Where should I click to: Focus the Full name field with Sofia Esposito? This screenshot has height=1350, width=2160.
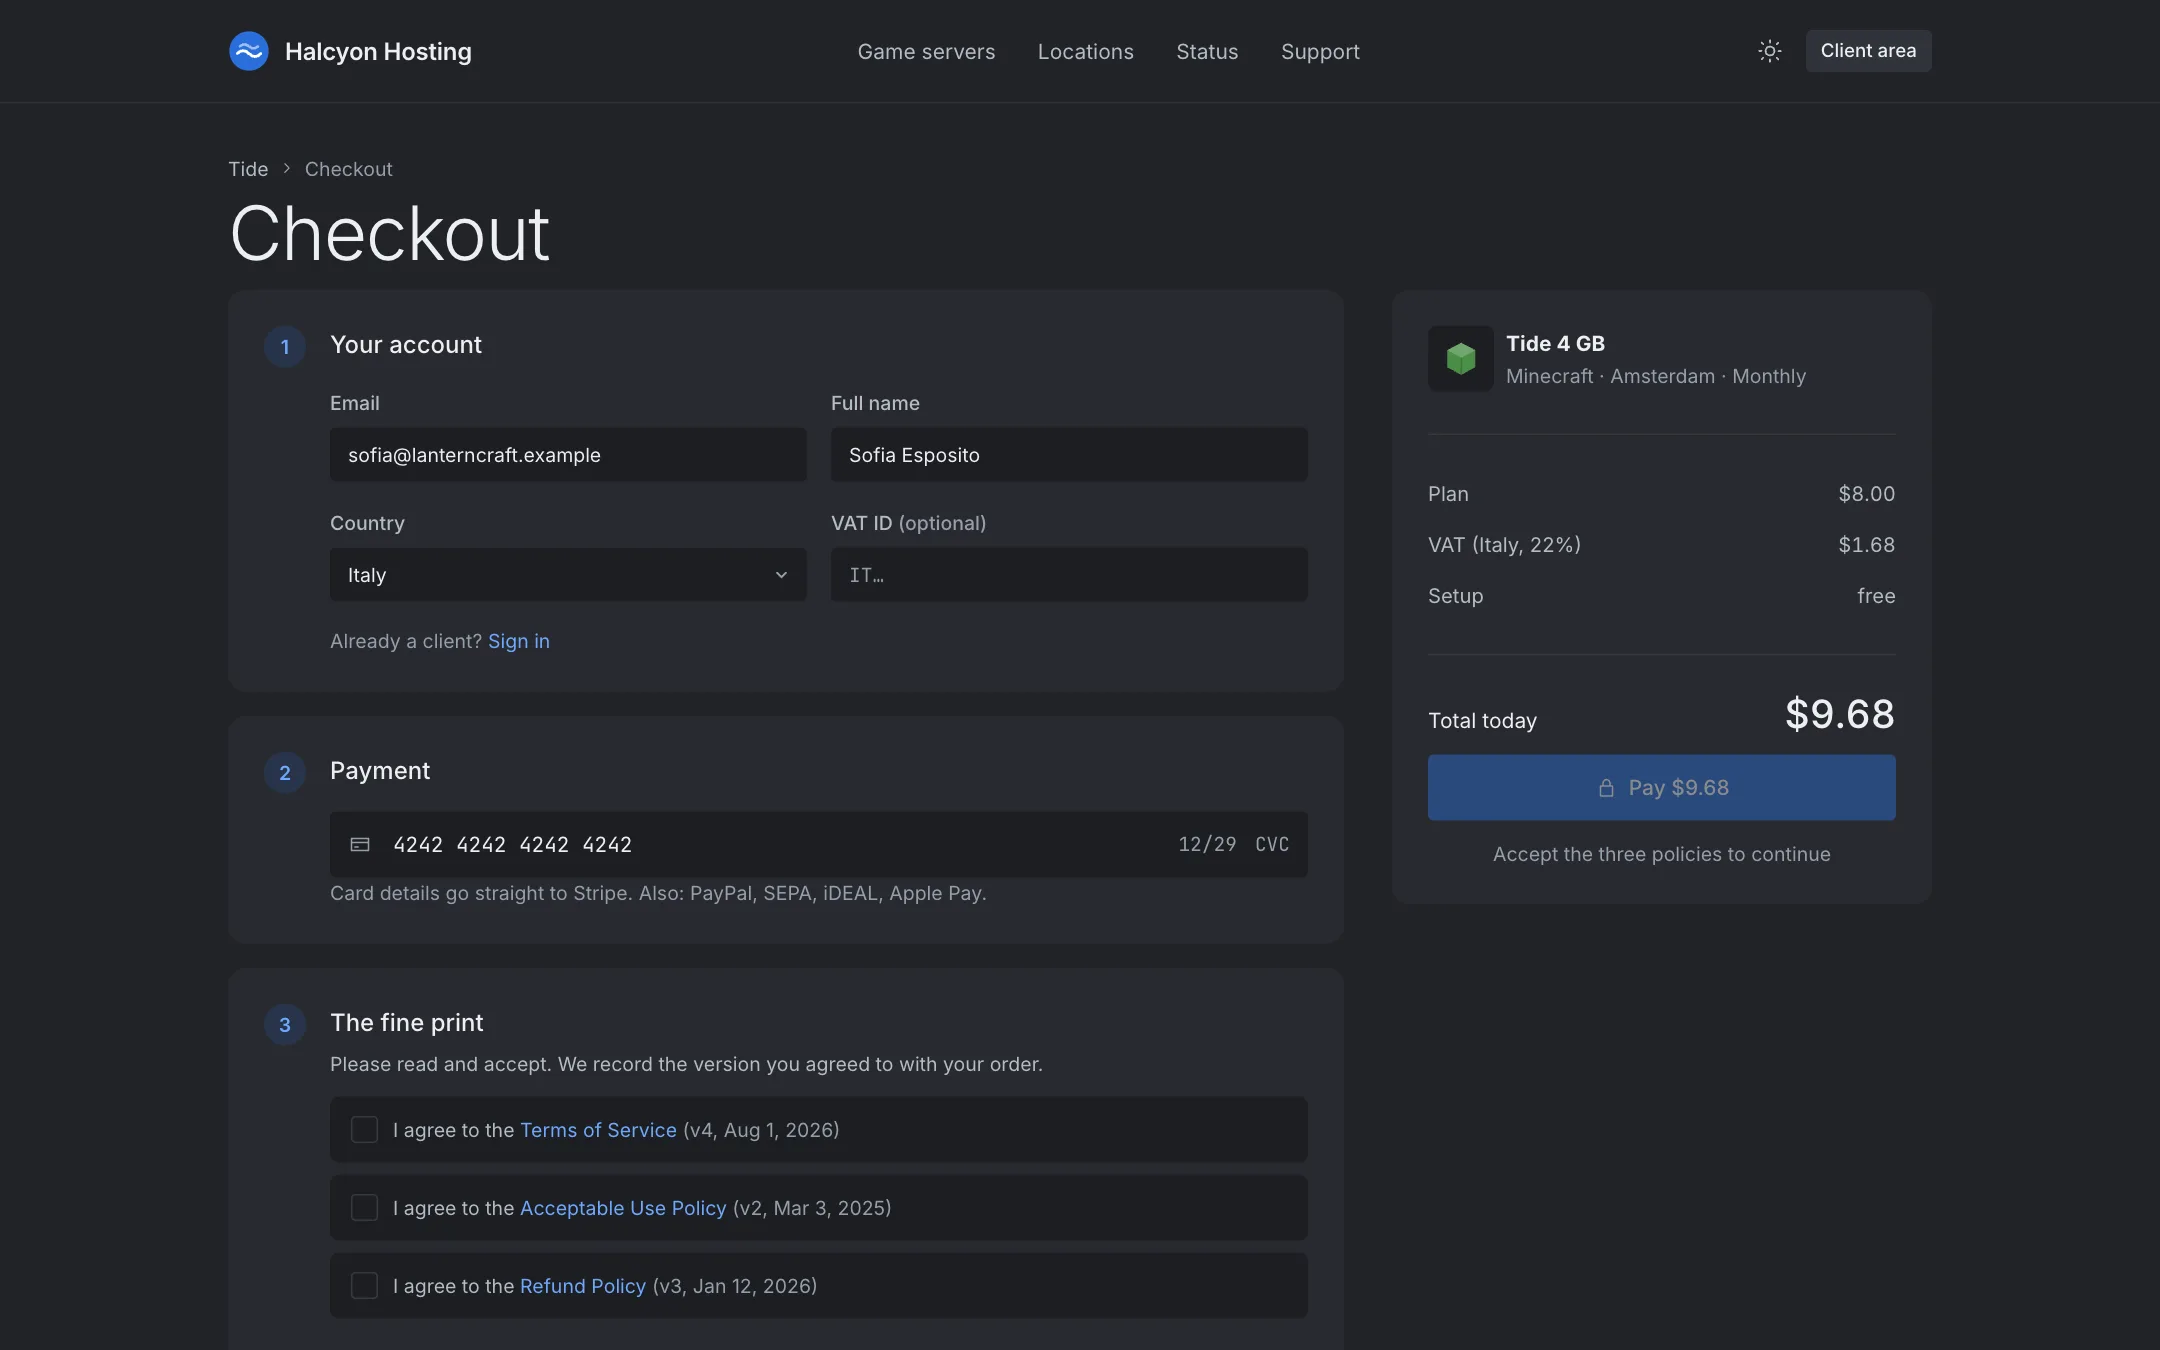[1069, 455]
